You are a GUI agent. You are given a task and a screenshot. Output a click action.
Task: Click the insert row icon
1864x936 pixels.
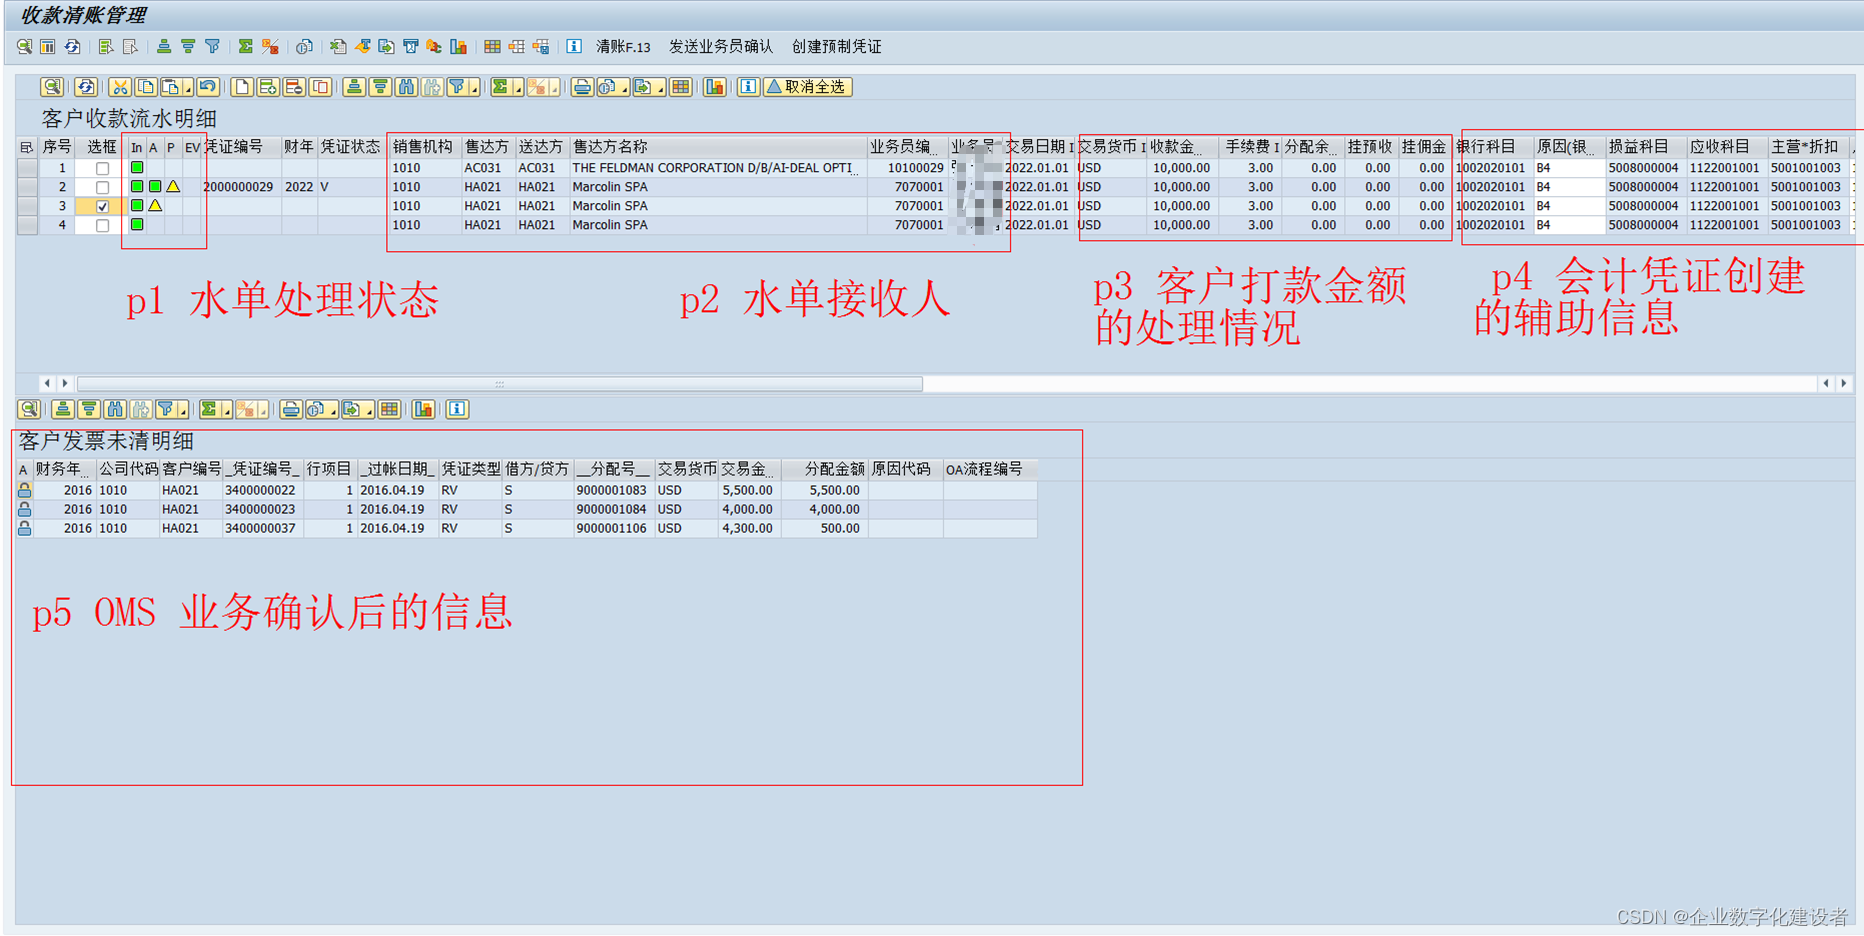[x=268, y=87]
